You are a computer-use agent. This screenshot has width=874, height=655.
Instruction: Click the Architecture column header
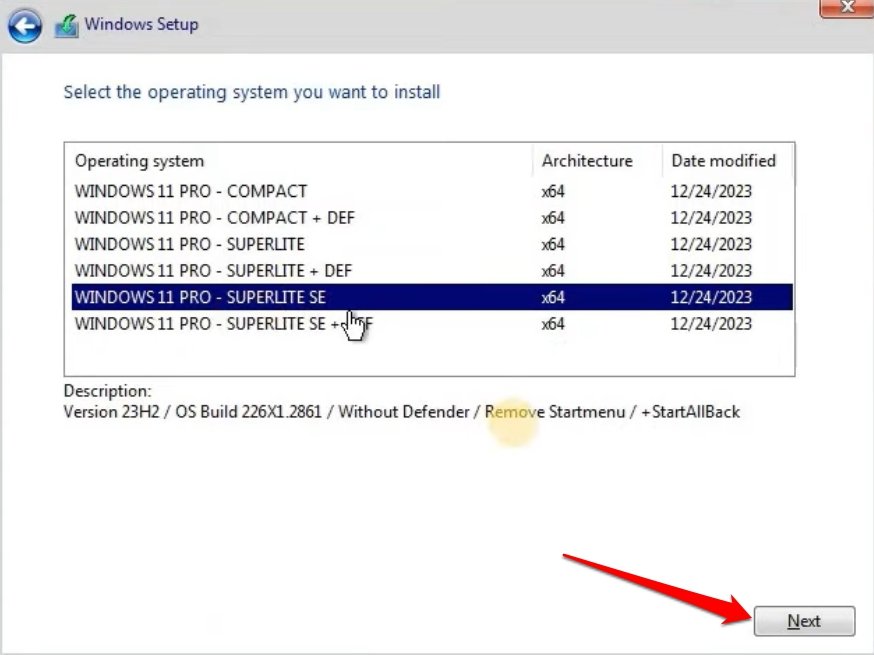598,161
